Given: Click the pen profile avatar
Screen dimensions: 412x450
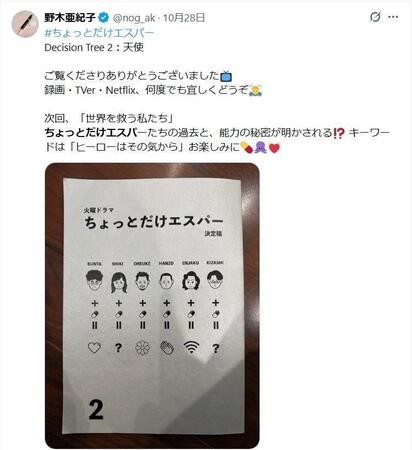Looking at the screenshot, I should point(25,24).
